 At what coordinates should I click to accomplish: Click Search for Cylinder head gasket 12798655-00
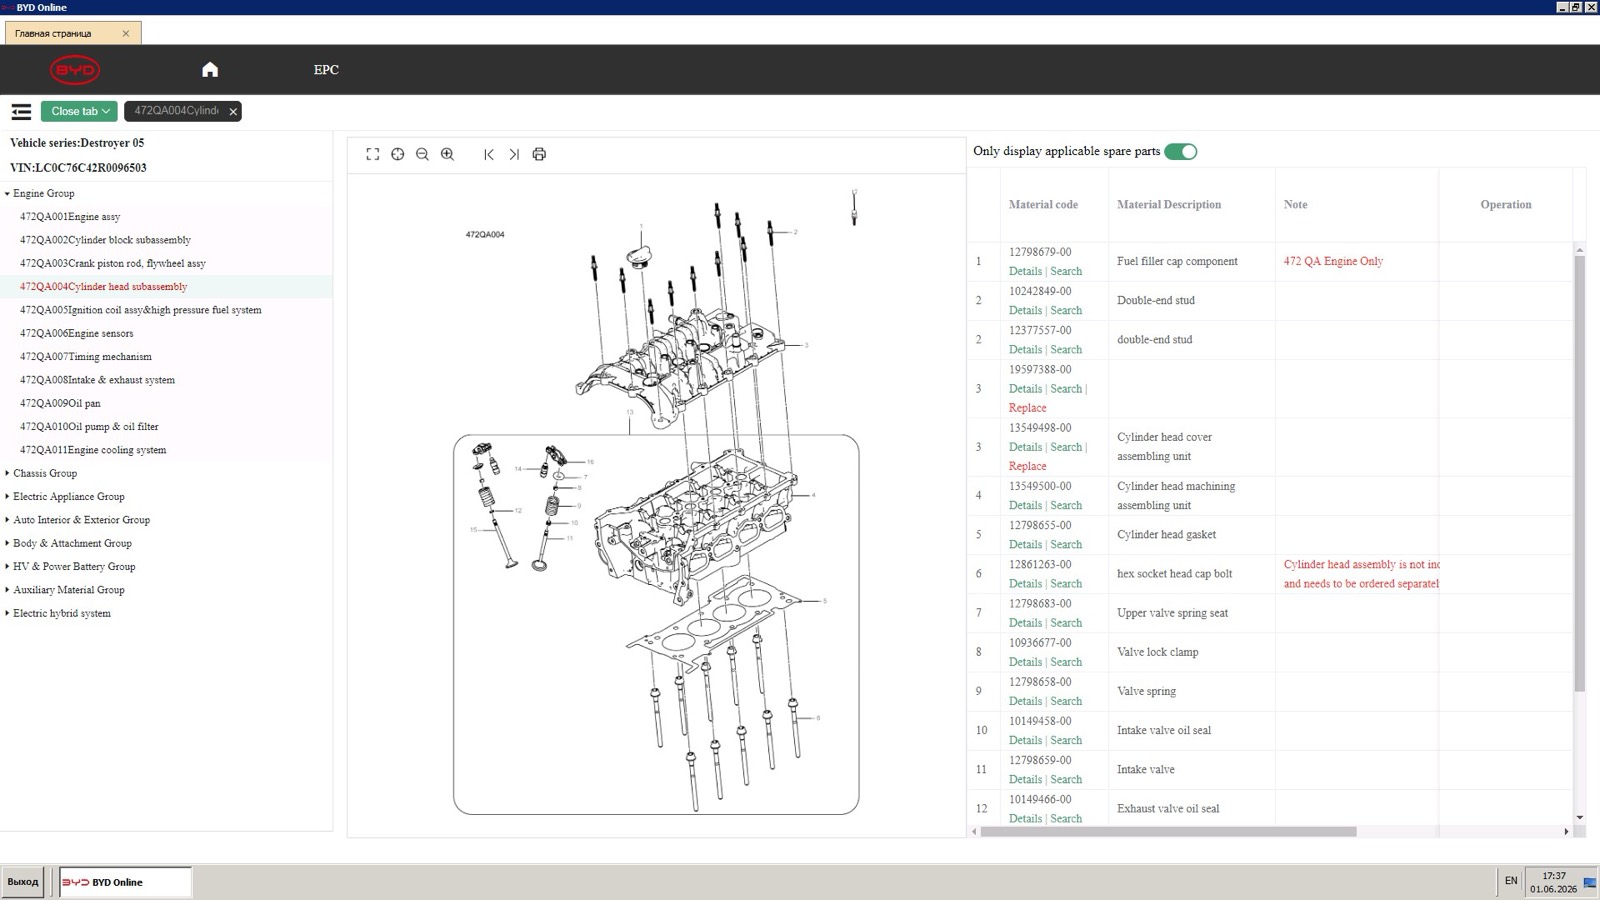pyautogui.click(x=1066, y=544)
